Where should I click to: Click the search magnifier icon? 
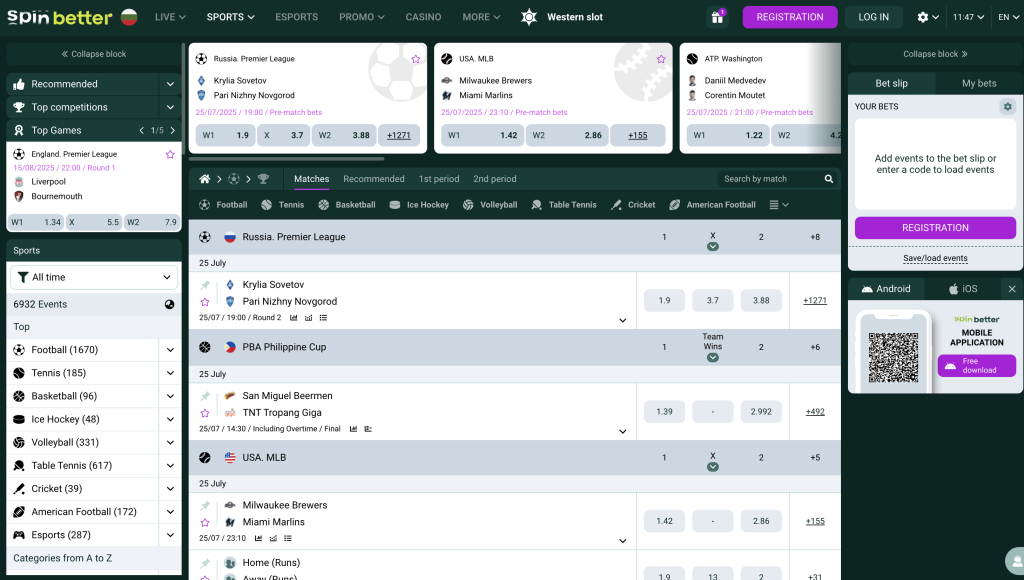(829, 179)
